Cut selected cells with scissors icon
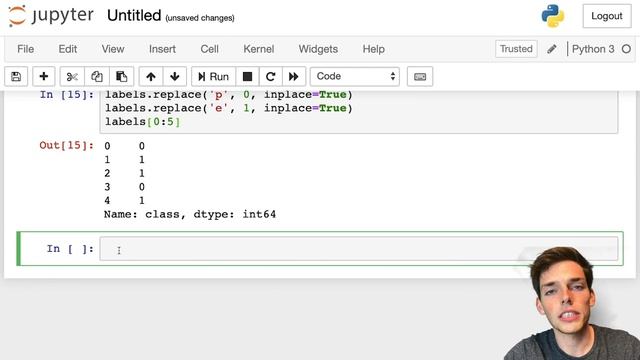Image resolution: width=640 pixels, height=360 pixels. 72,76
